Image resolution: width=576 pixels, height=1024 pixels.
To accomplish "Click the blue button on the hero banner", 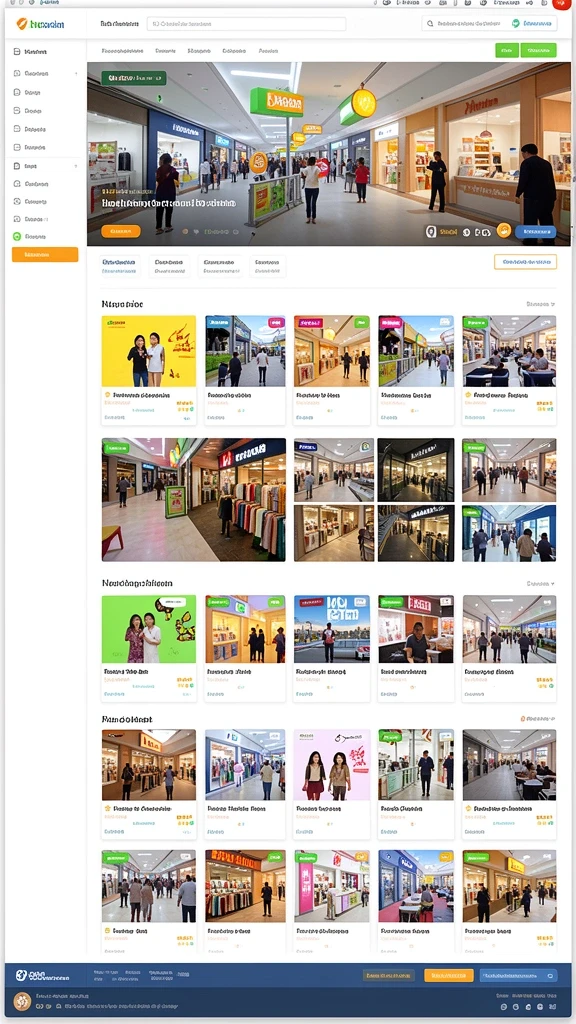I will pyautogui.click(x=536, y=231).
